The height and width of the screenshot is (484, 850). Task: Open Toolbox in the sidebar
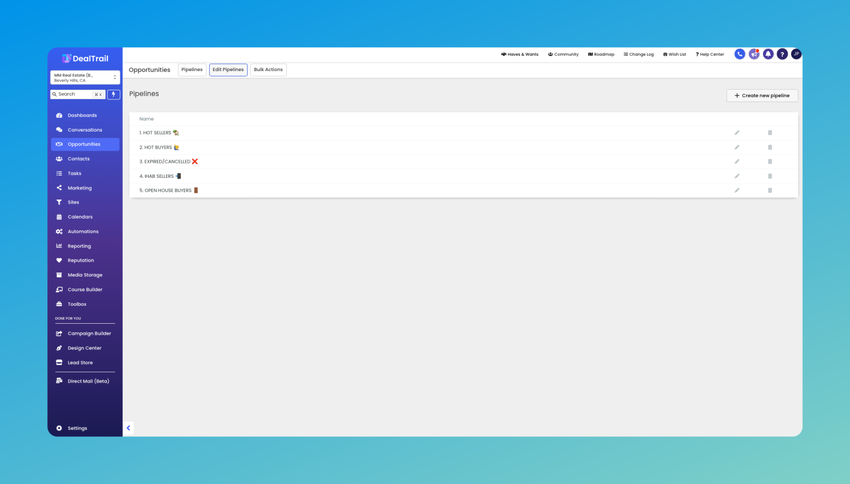tap(85, 304)
